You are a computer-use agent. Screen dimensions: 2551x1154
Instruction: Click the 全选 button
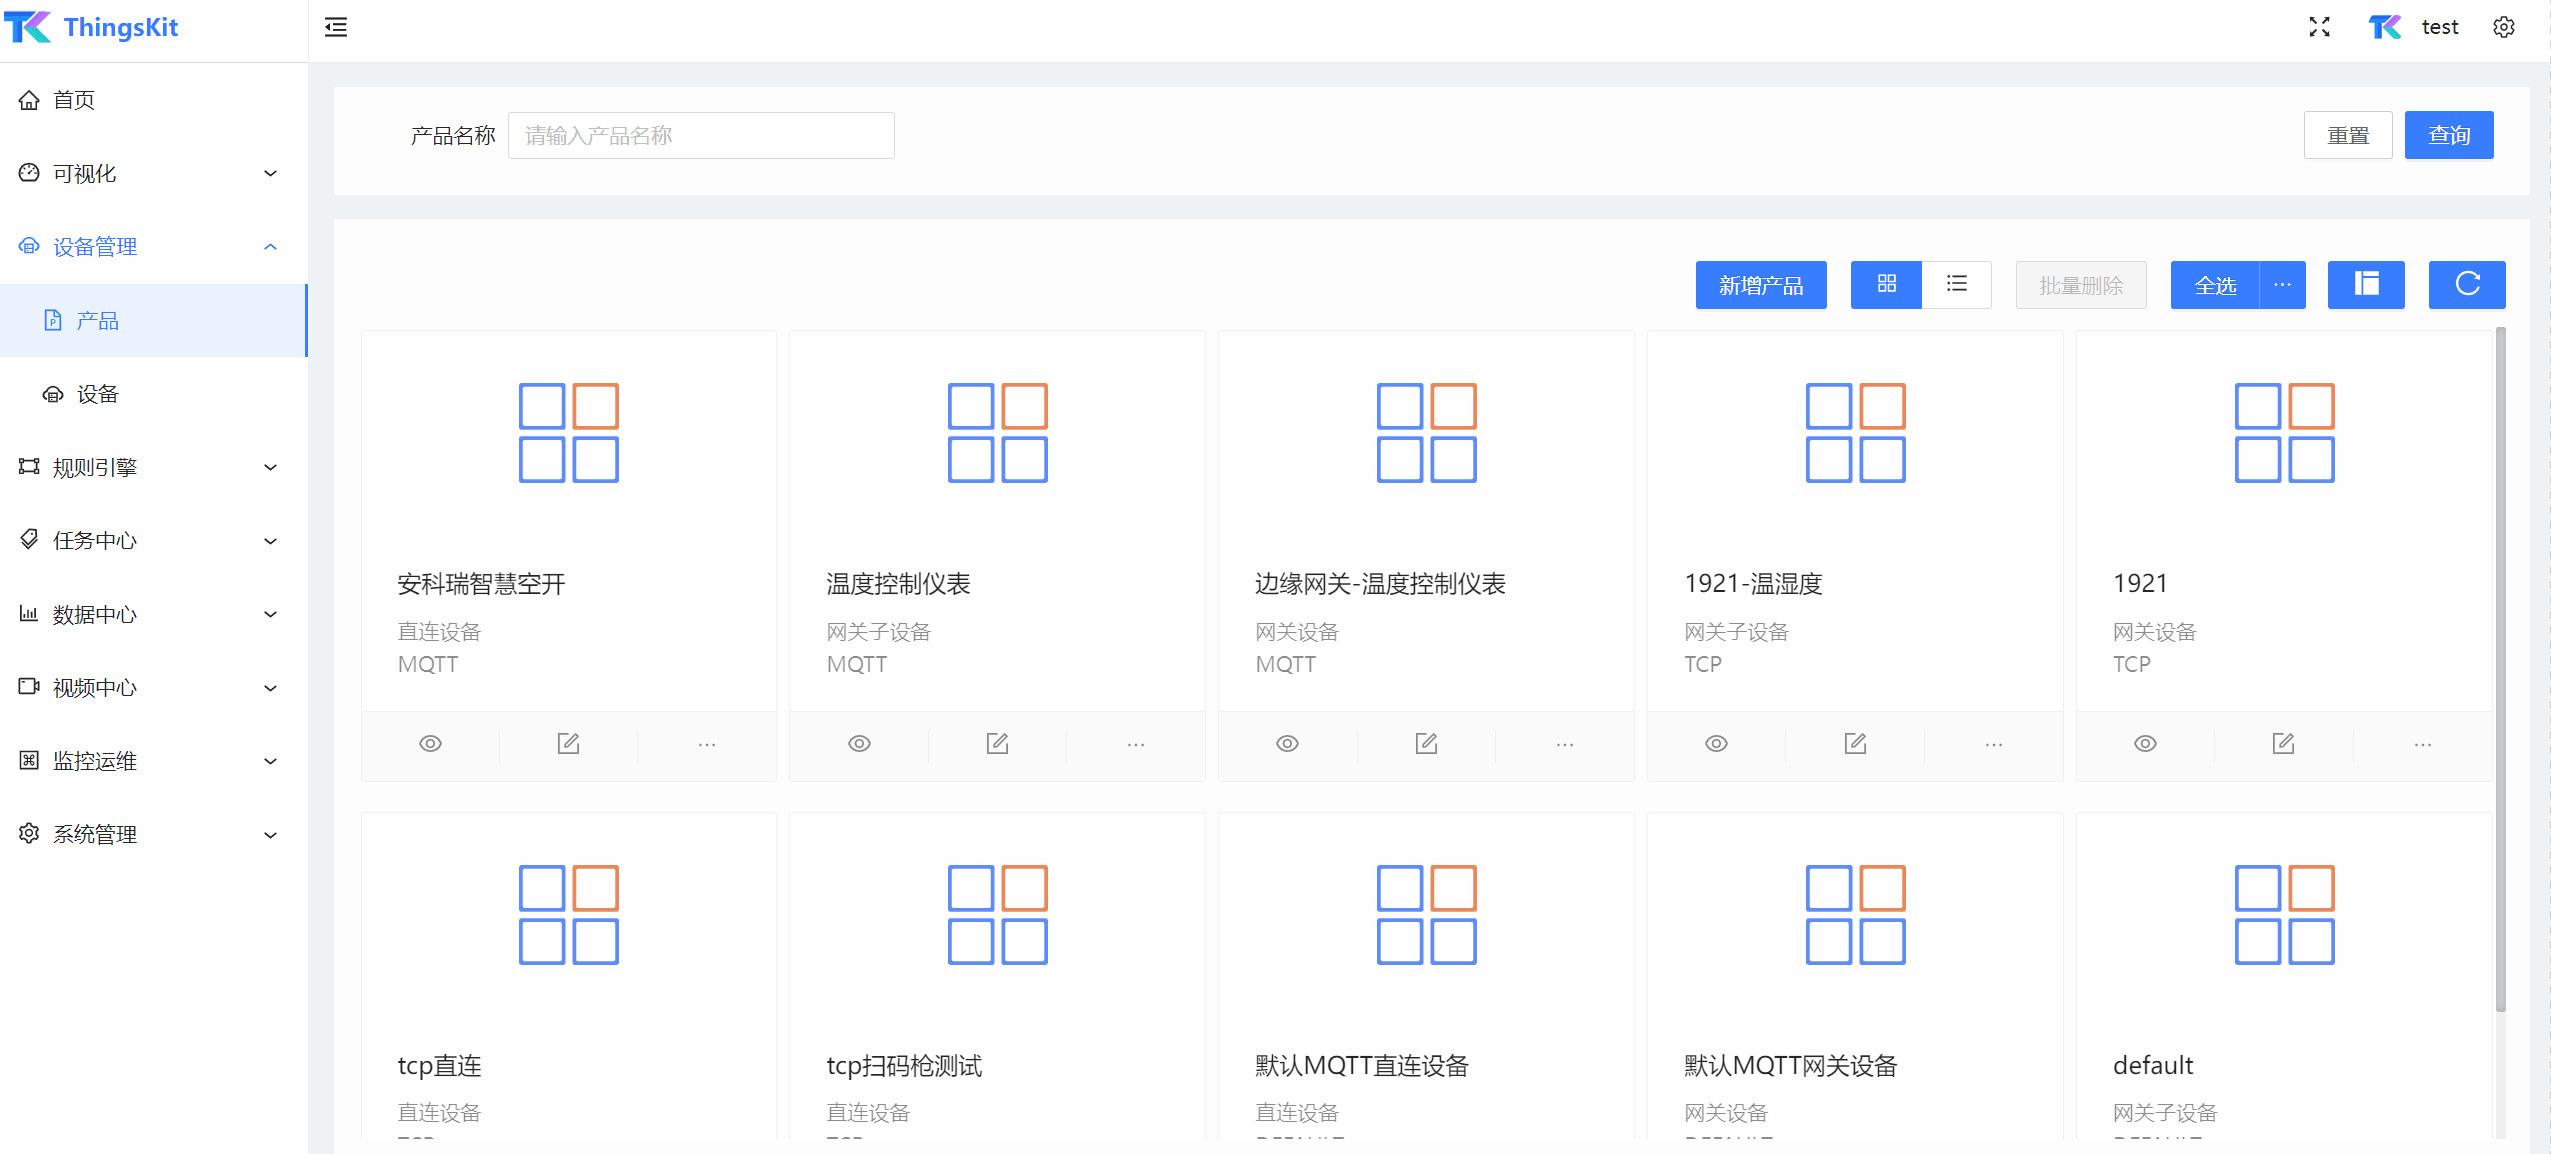(2215, 285)
